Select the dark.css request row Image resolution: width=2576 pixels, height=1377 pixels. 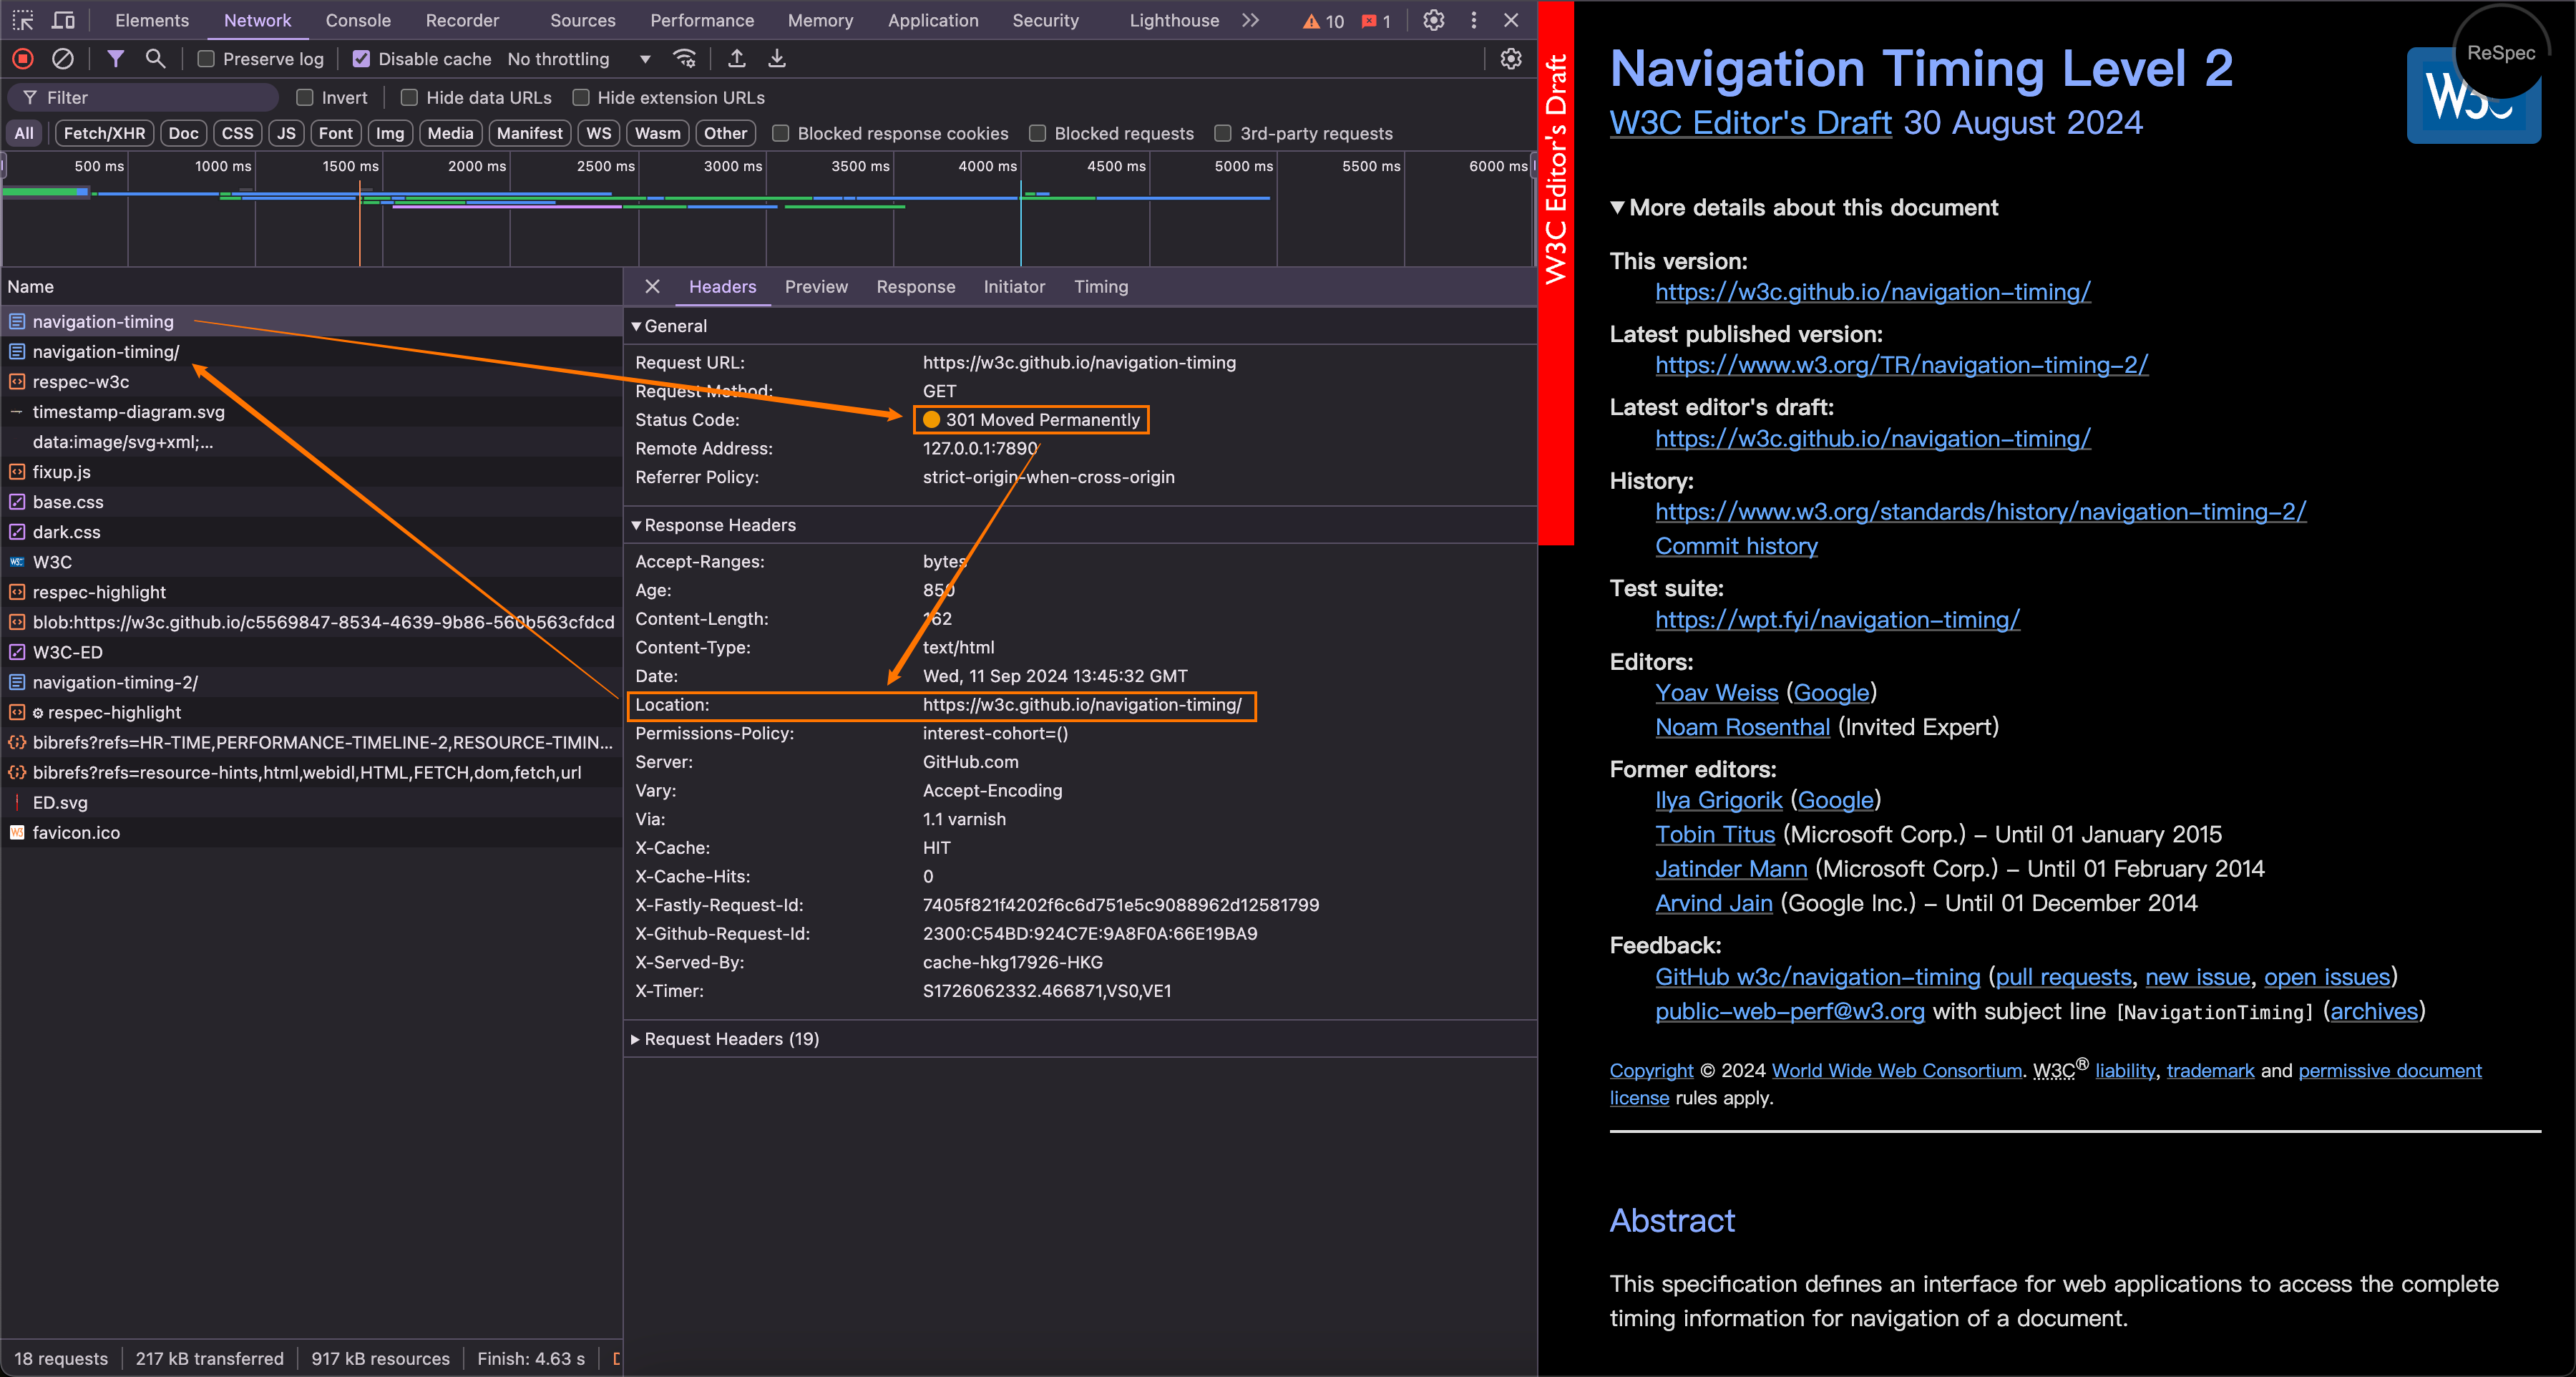pyautogui.click(x=311, y=532)
